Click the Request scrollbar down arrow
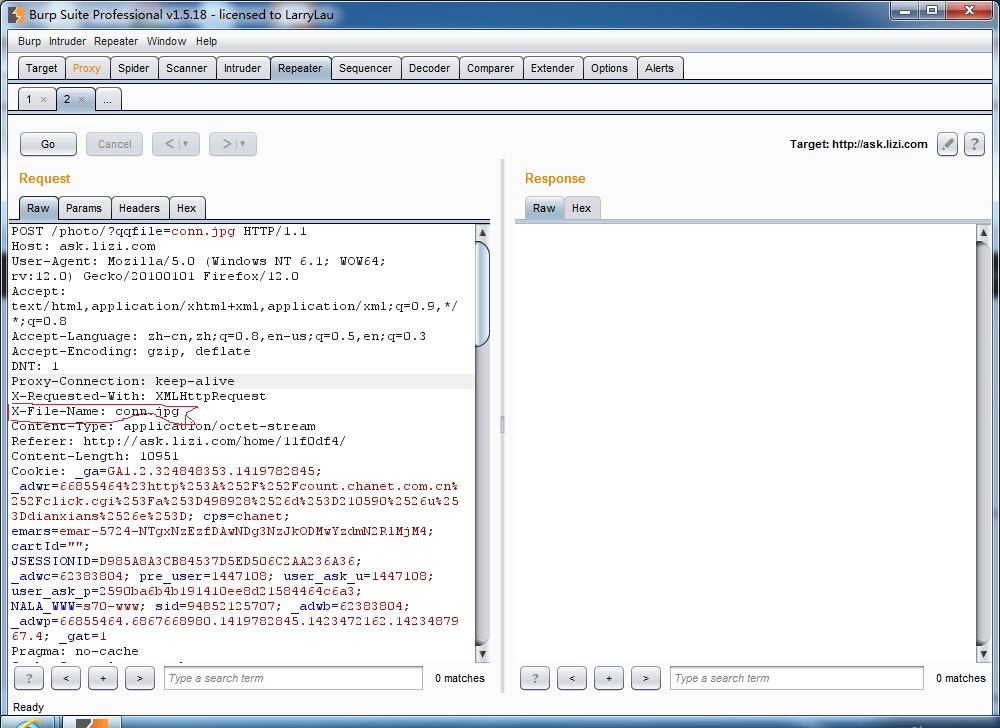The image size is (1000, 728). pyautogui.click(x=483, y=654)
